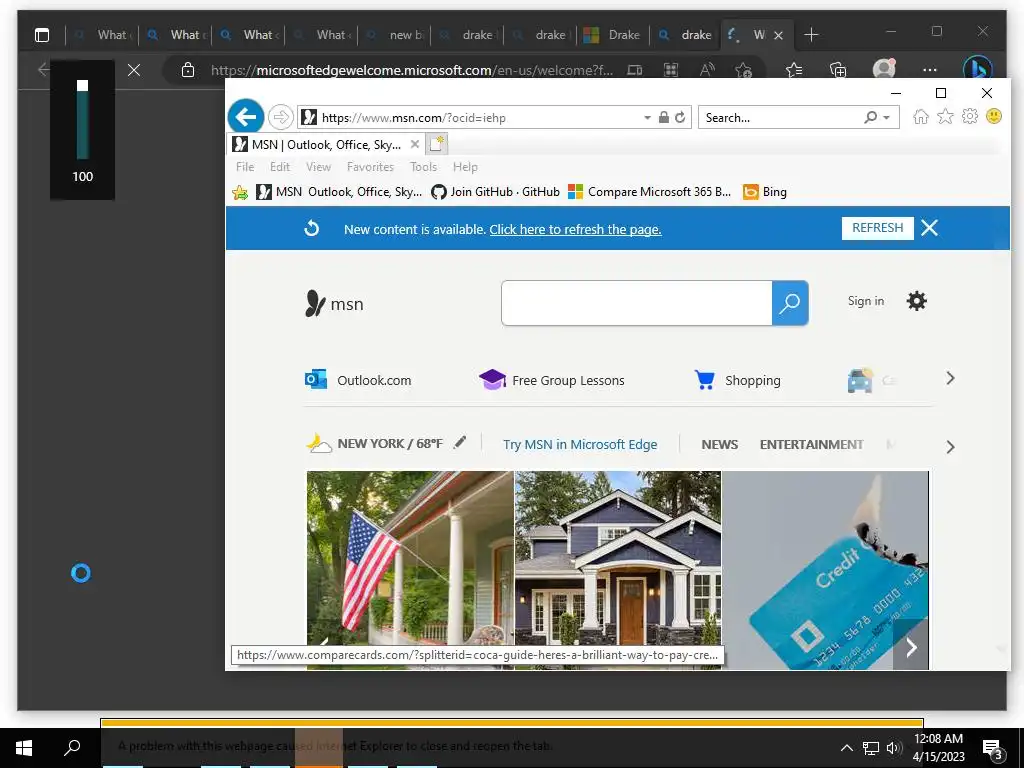Open the Help menu
The width and height of the screenshot is (1024, 768).
click(x=465, y=167)
